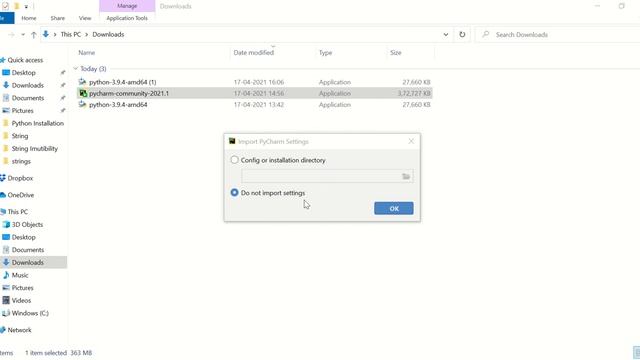Open Customize Quick Access Toolbar dropdown

pos(26,7)
